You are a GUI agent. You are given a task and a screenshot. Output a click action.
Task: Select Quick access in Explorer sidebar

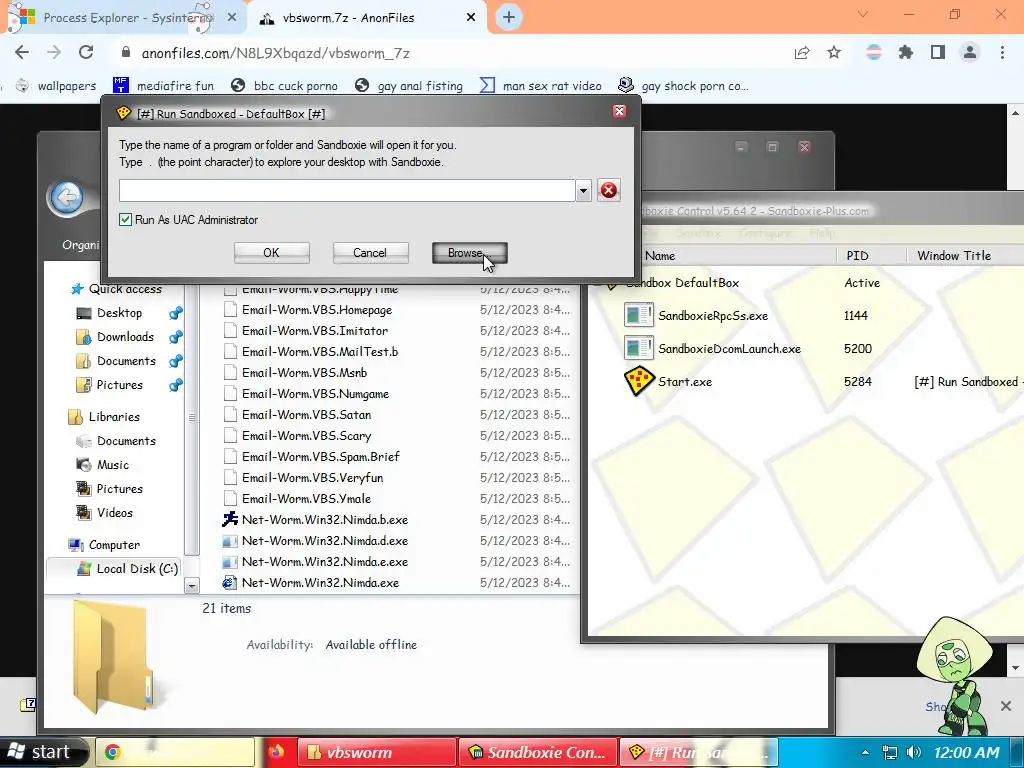pos(116,289)
